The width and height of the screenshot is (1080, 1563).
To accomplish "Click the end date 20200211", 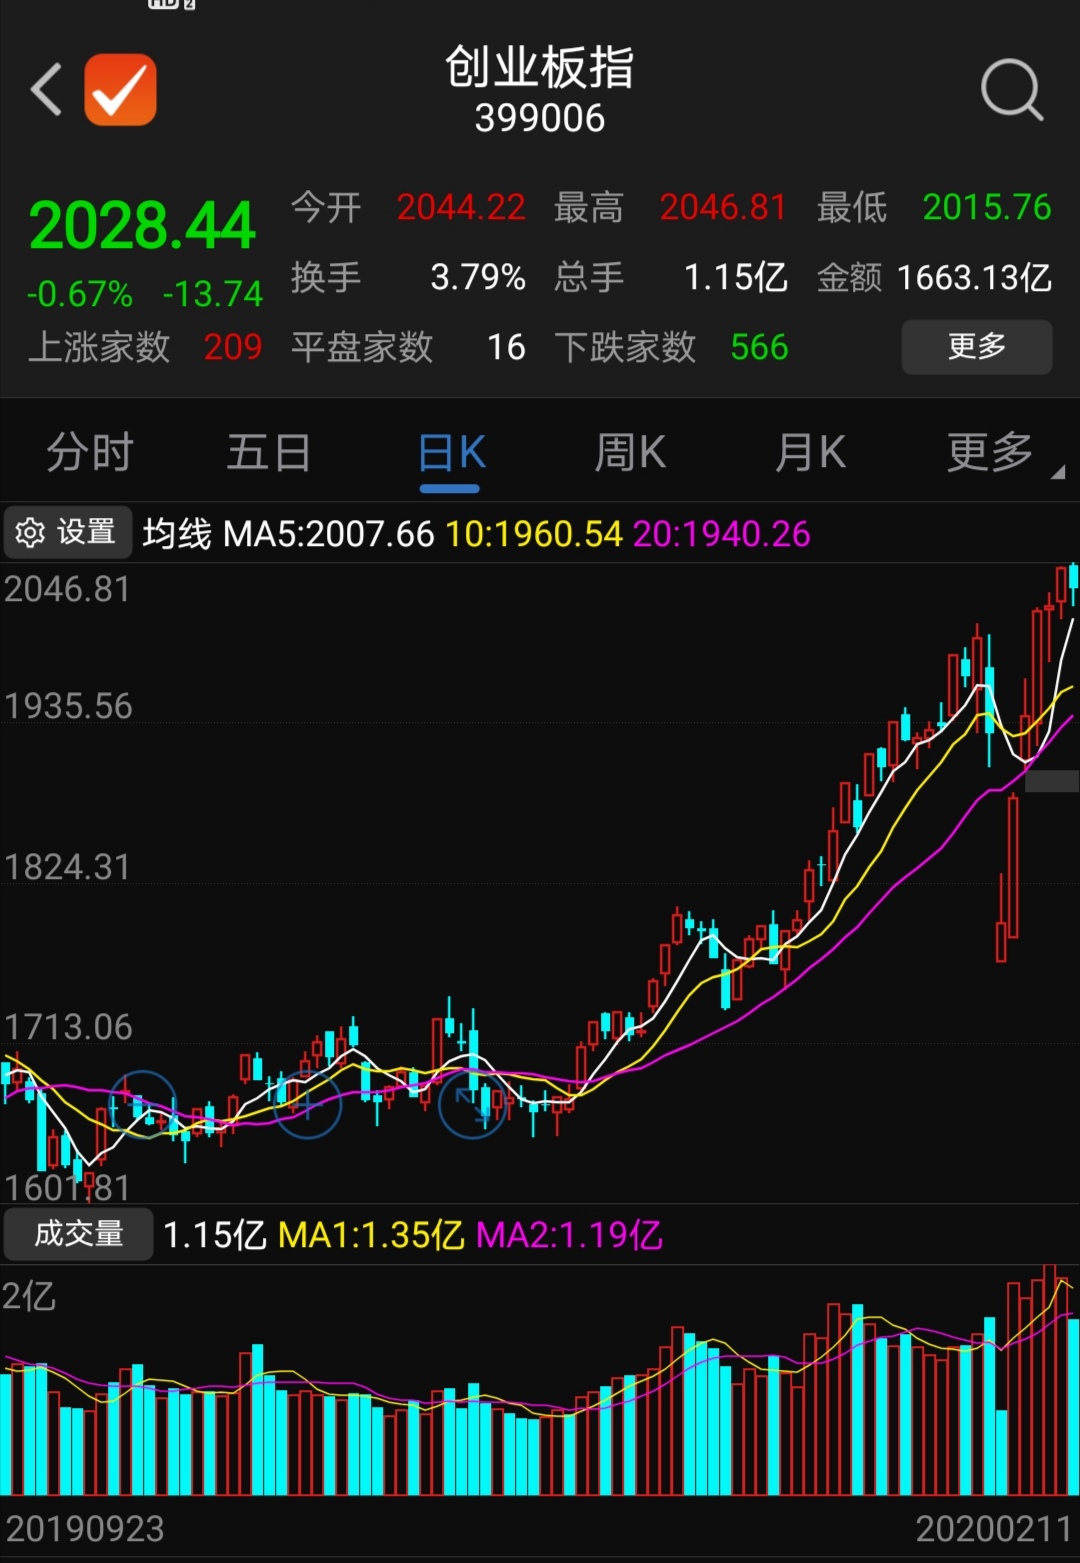I will point(994,1529).
